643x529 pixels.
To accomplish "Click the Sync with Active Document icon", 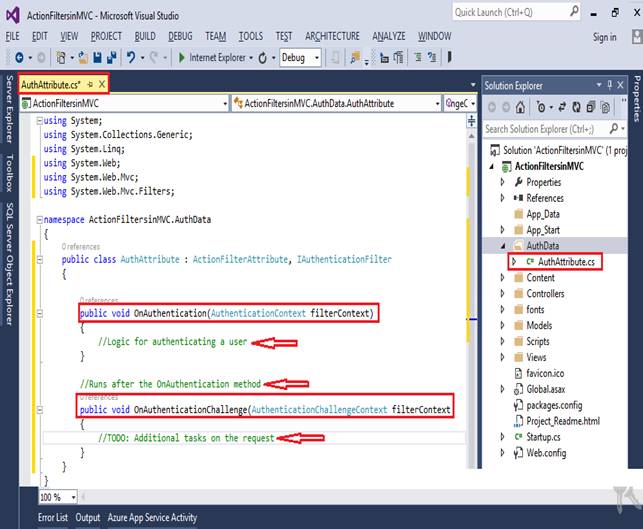I will click(x=560, y=107).
